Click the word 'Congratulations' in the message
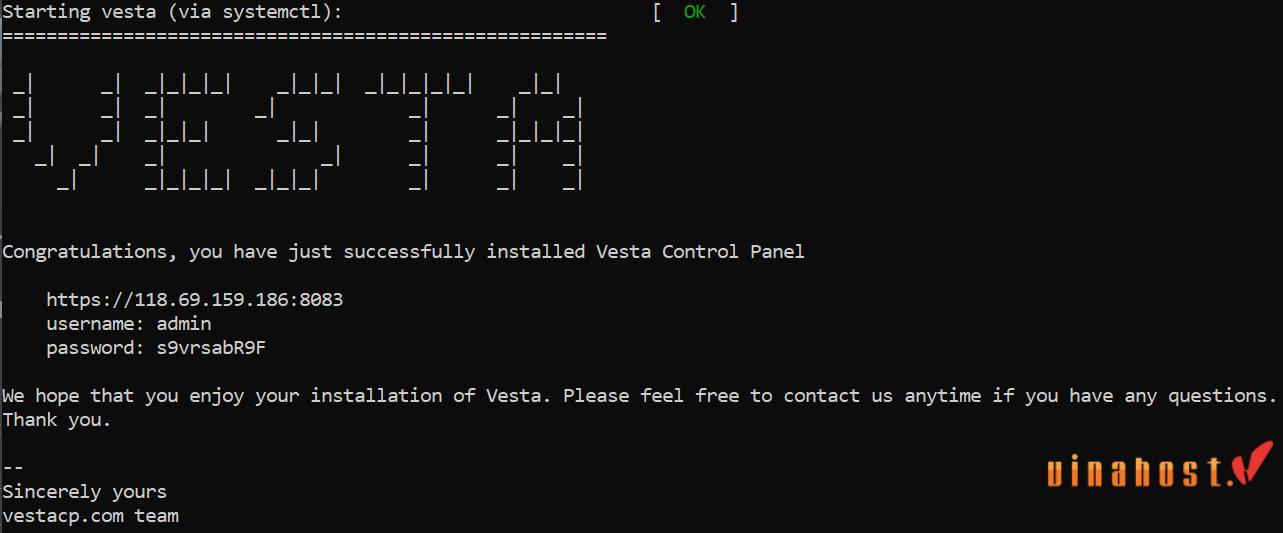This screenshot has height=533, width=1283. [x=90, y=252]
